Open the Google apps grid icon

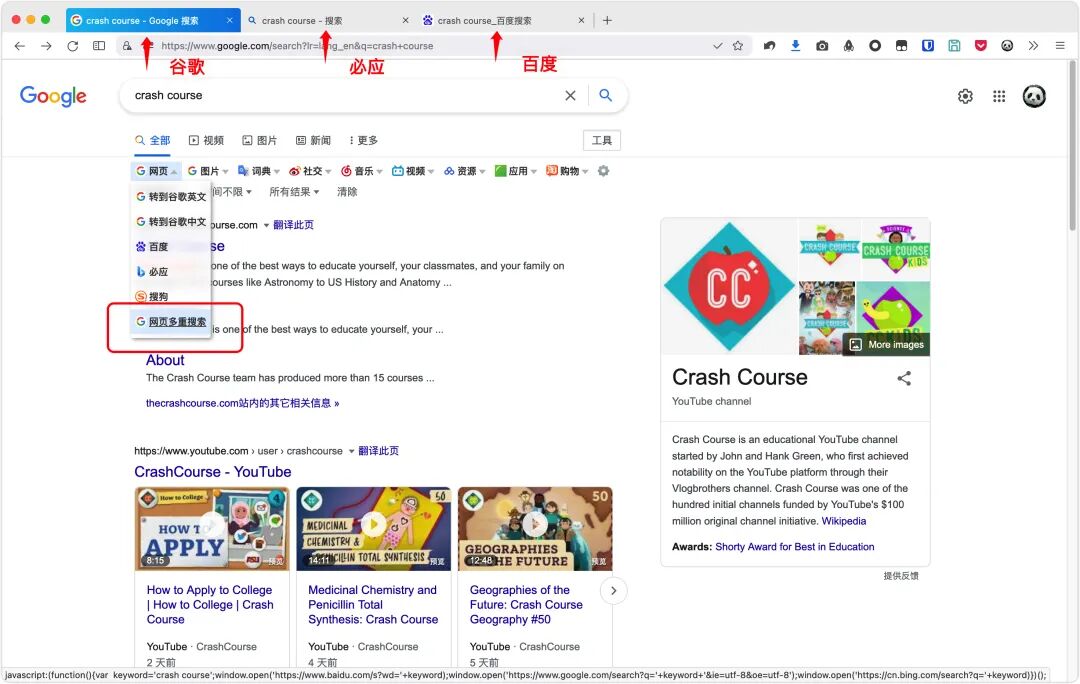tap(999, 96)
